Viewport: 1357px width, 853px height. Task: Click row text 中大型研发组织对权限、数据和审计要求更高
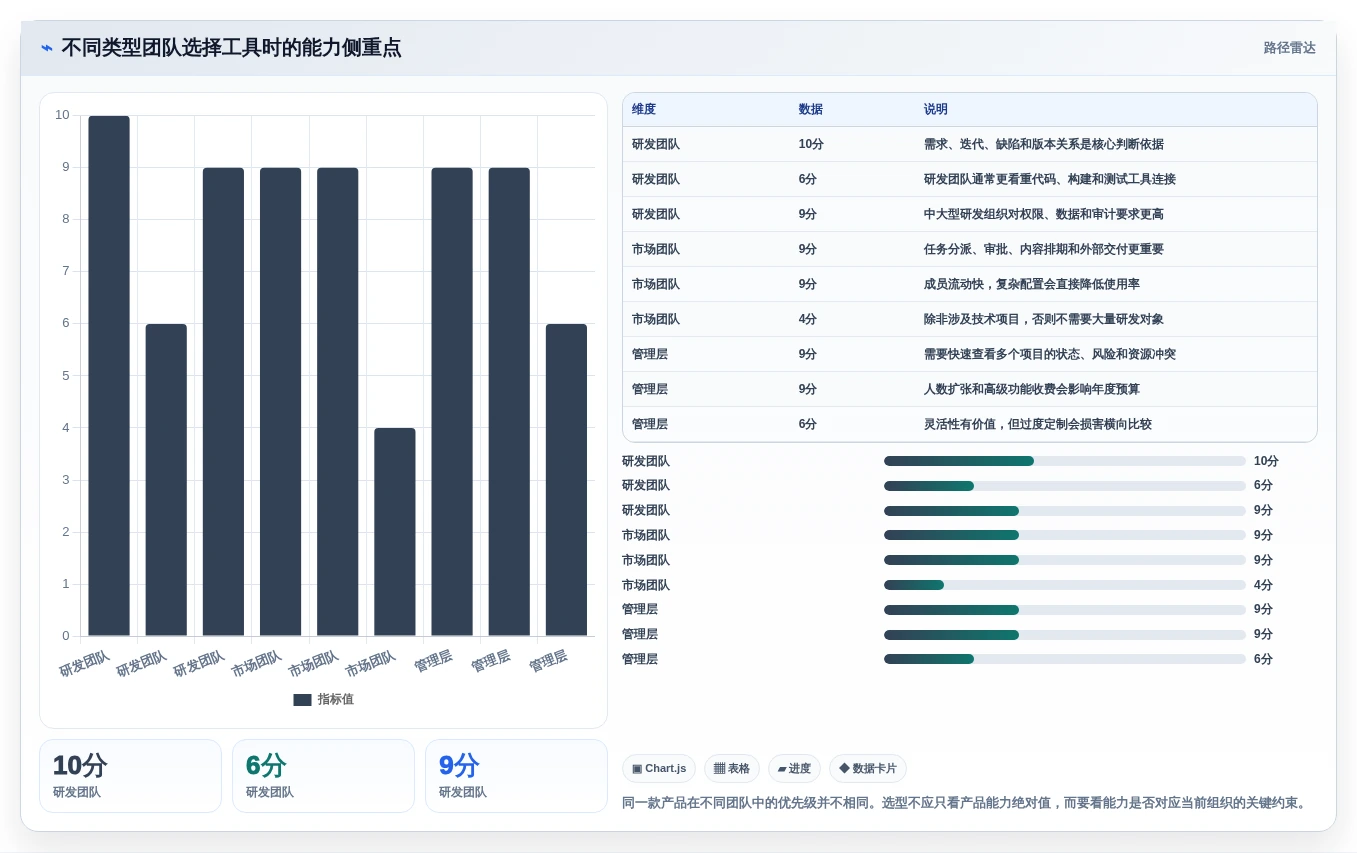coord(1044,215)
